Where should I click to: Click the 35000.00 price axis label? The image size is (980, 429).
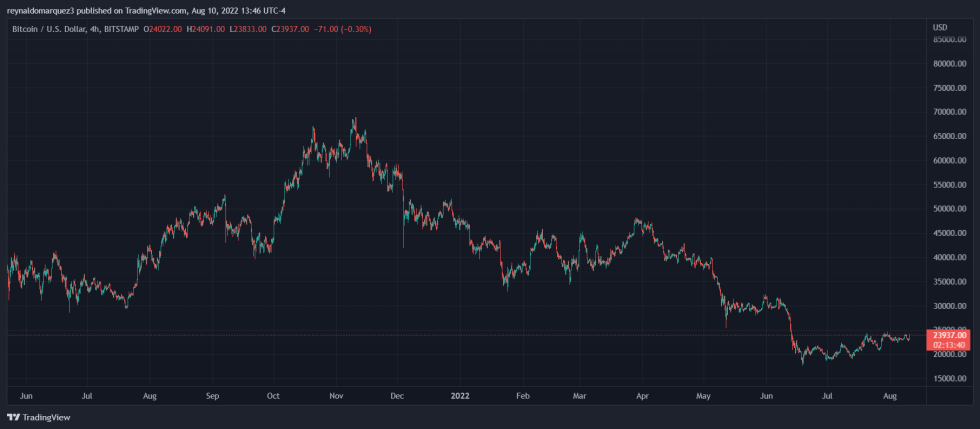(x=950, y=281)
